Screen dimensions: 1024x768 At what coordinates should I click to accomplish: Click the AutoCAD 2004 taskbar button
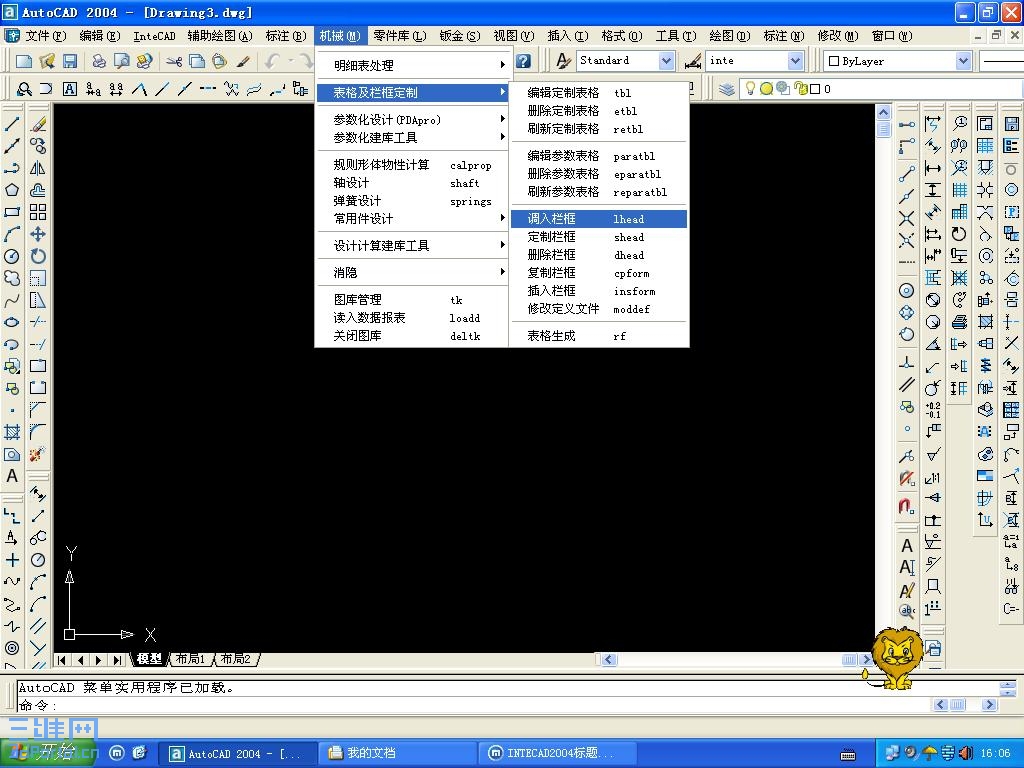point(238,754)
